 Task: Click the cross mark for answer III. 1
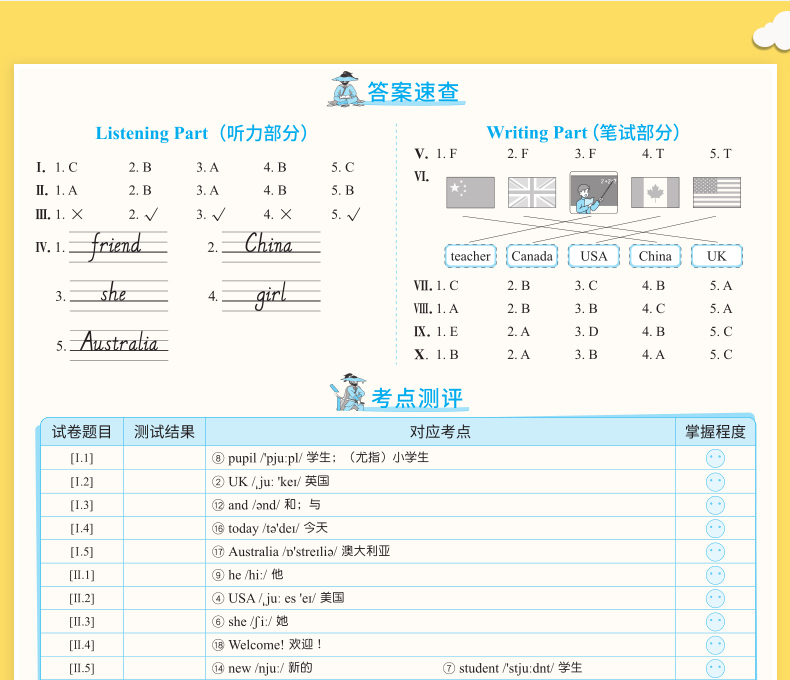[77, 215]
